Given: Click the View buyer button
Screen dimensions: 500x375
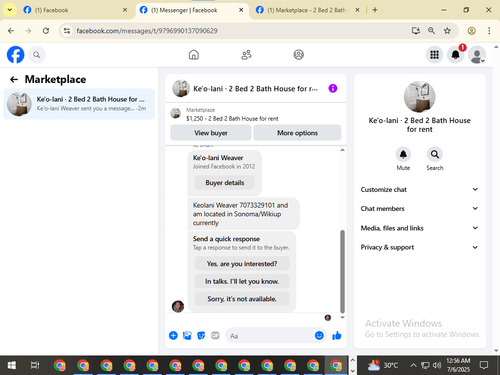Looking at the screenshot, I should 211,133.
